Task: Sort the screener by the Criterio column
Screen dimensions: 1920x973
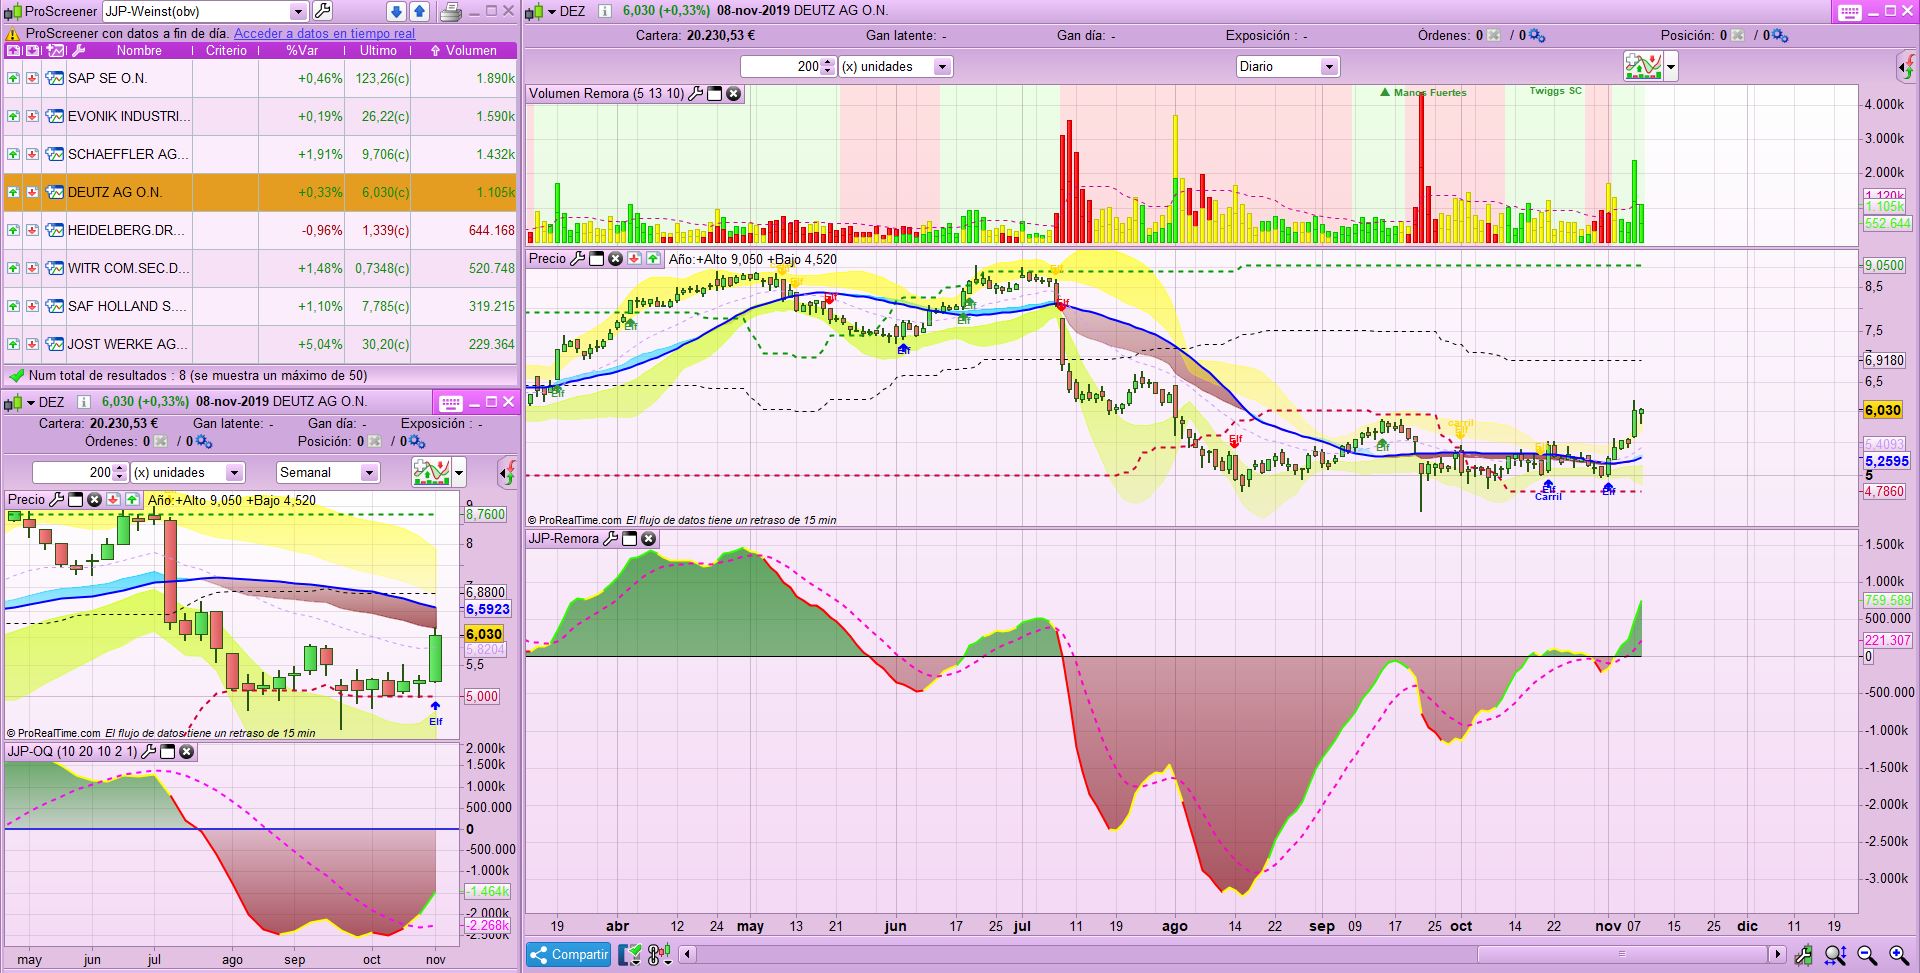Action: [226, 50]
